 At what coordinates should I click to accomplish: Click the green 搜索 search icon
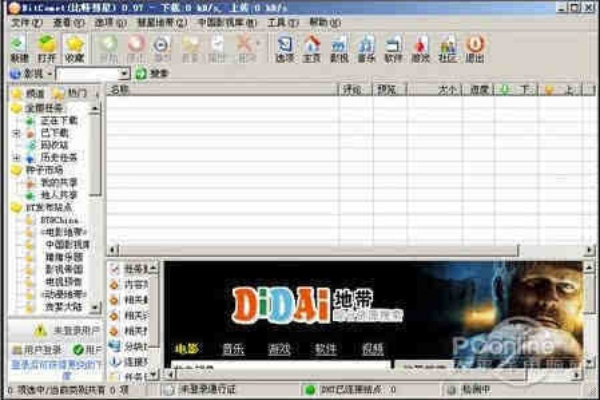pyautogui.click(x=141, y=73)
